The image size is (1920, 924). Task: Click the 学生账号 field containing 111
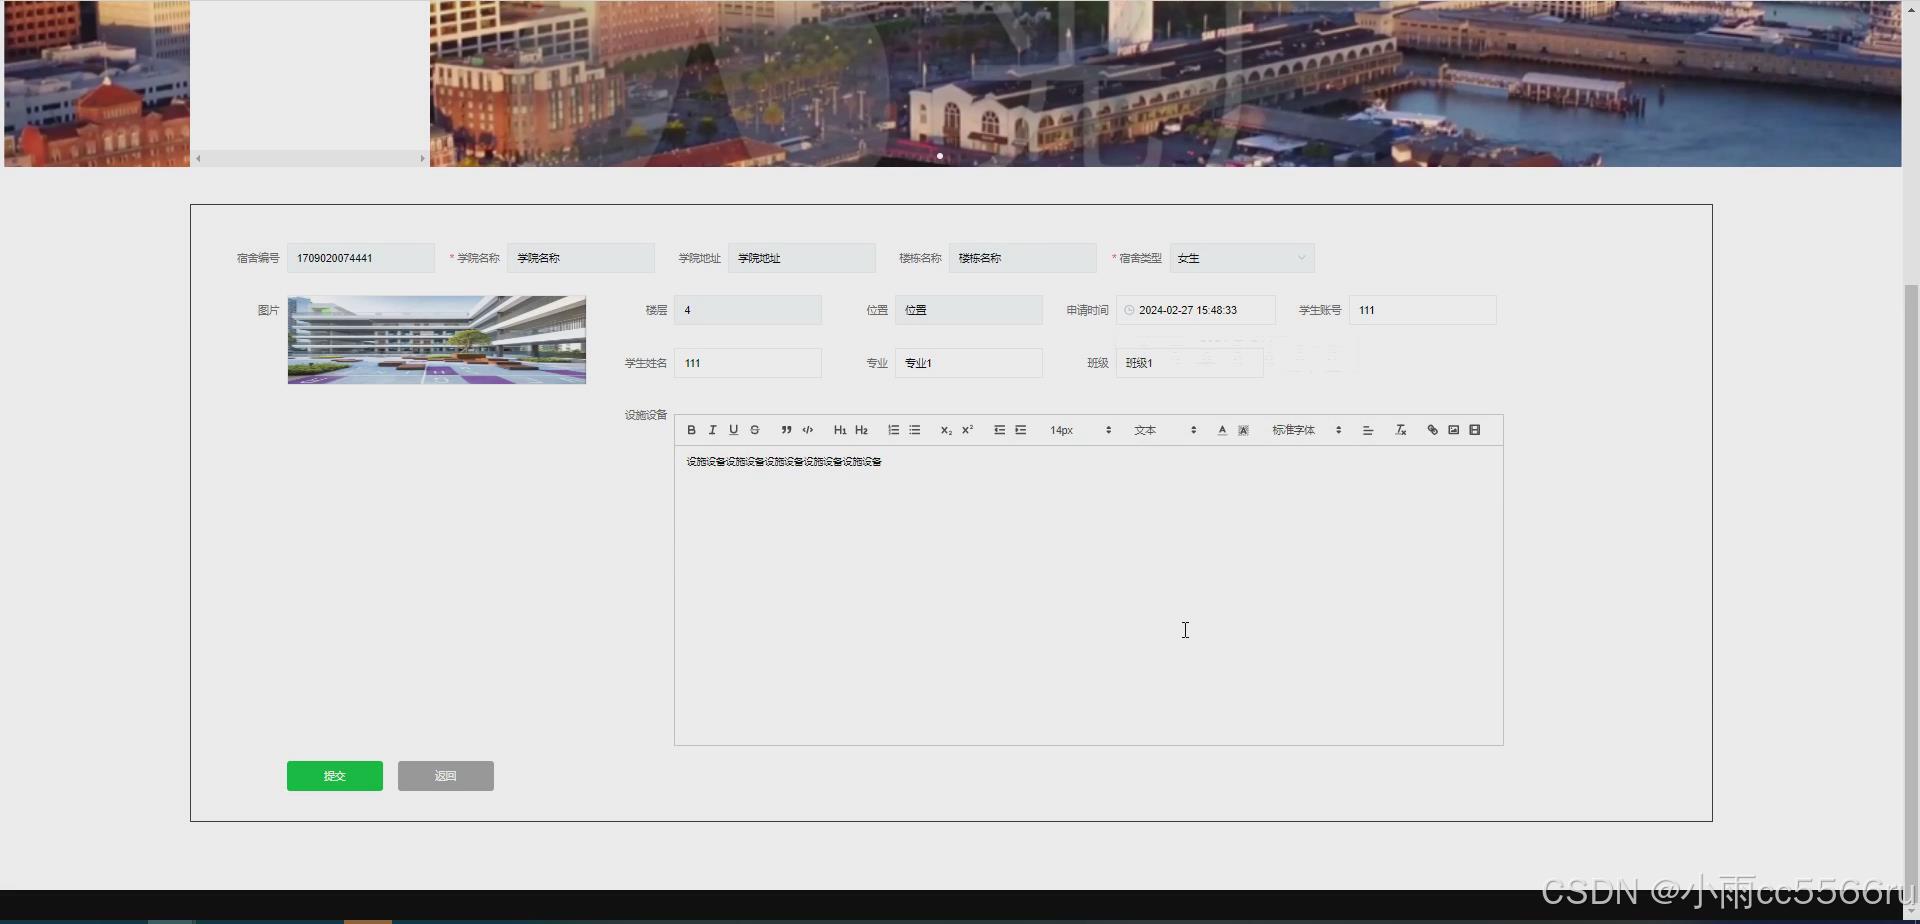pos(1423,310)
